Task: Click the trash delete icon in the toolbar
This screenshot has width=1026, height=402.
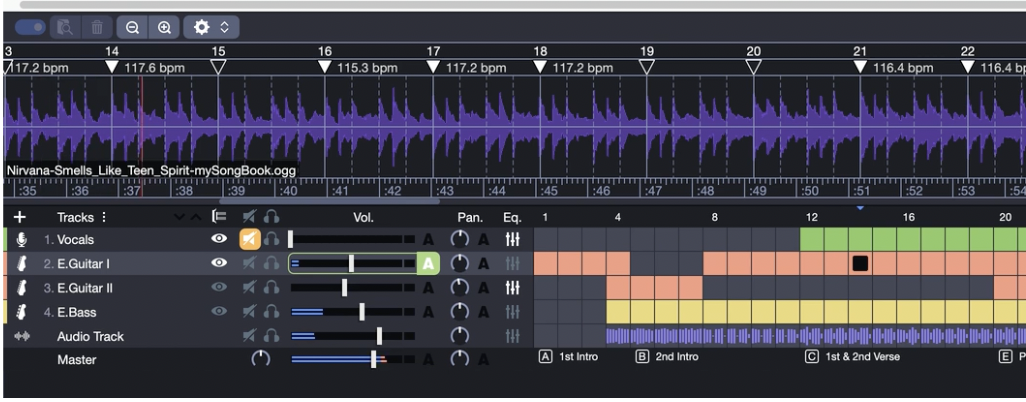Action: (97, 27)
